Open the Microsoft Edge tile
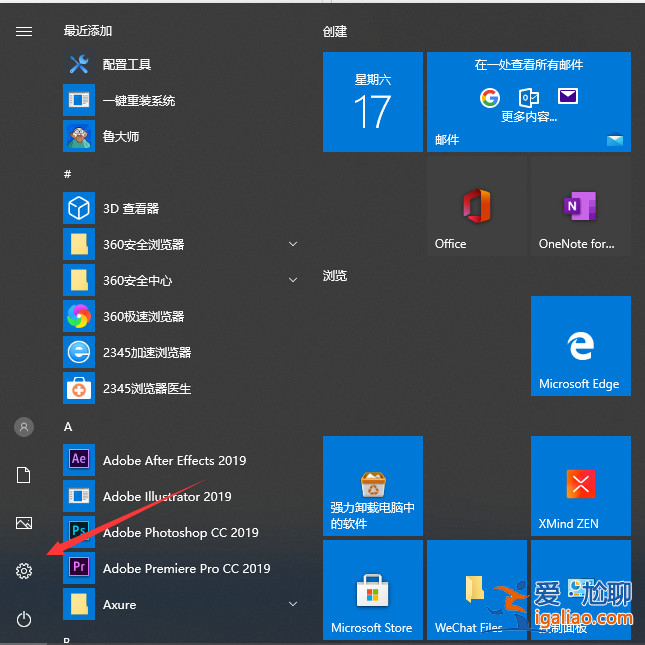645x645 pixels. 581,346
